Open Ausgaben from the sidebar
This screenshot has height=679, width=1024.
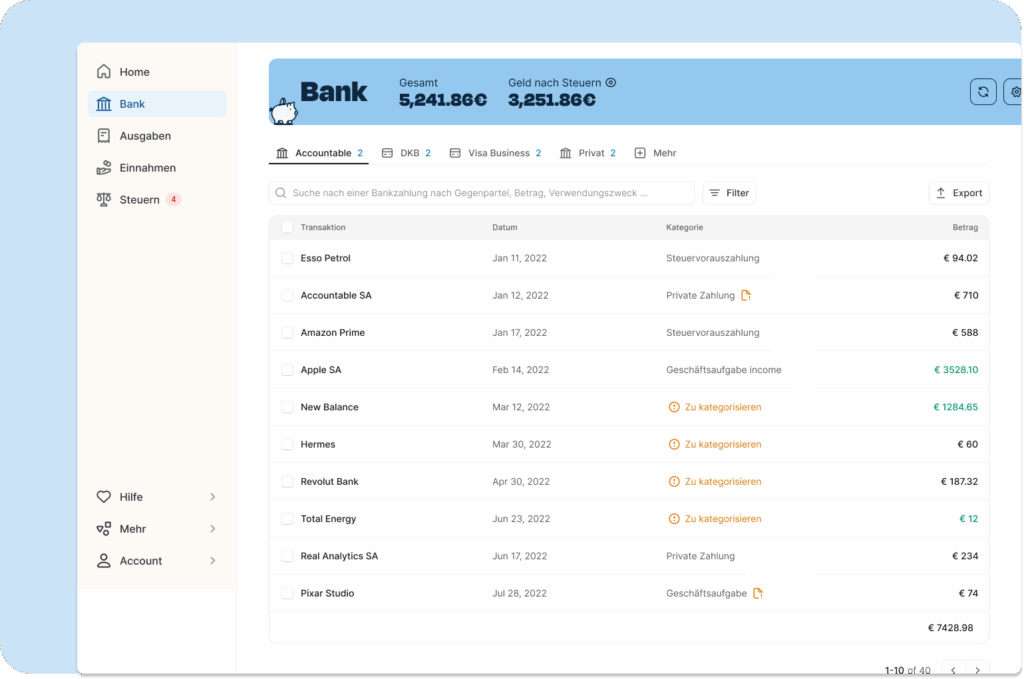click(145, 136)
